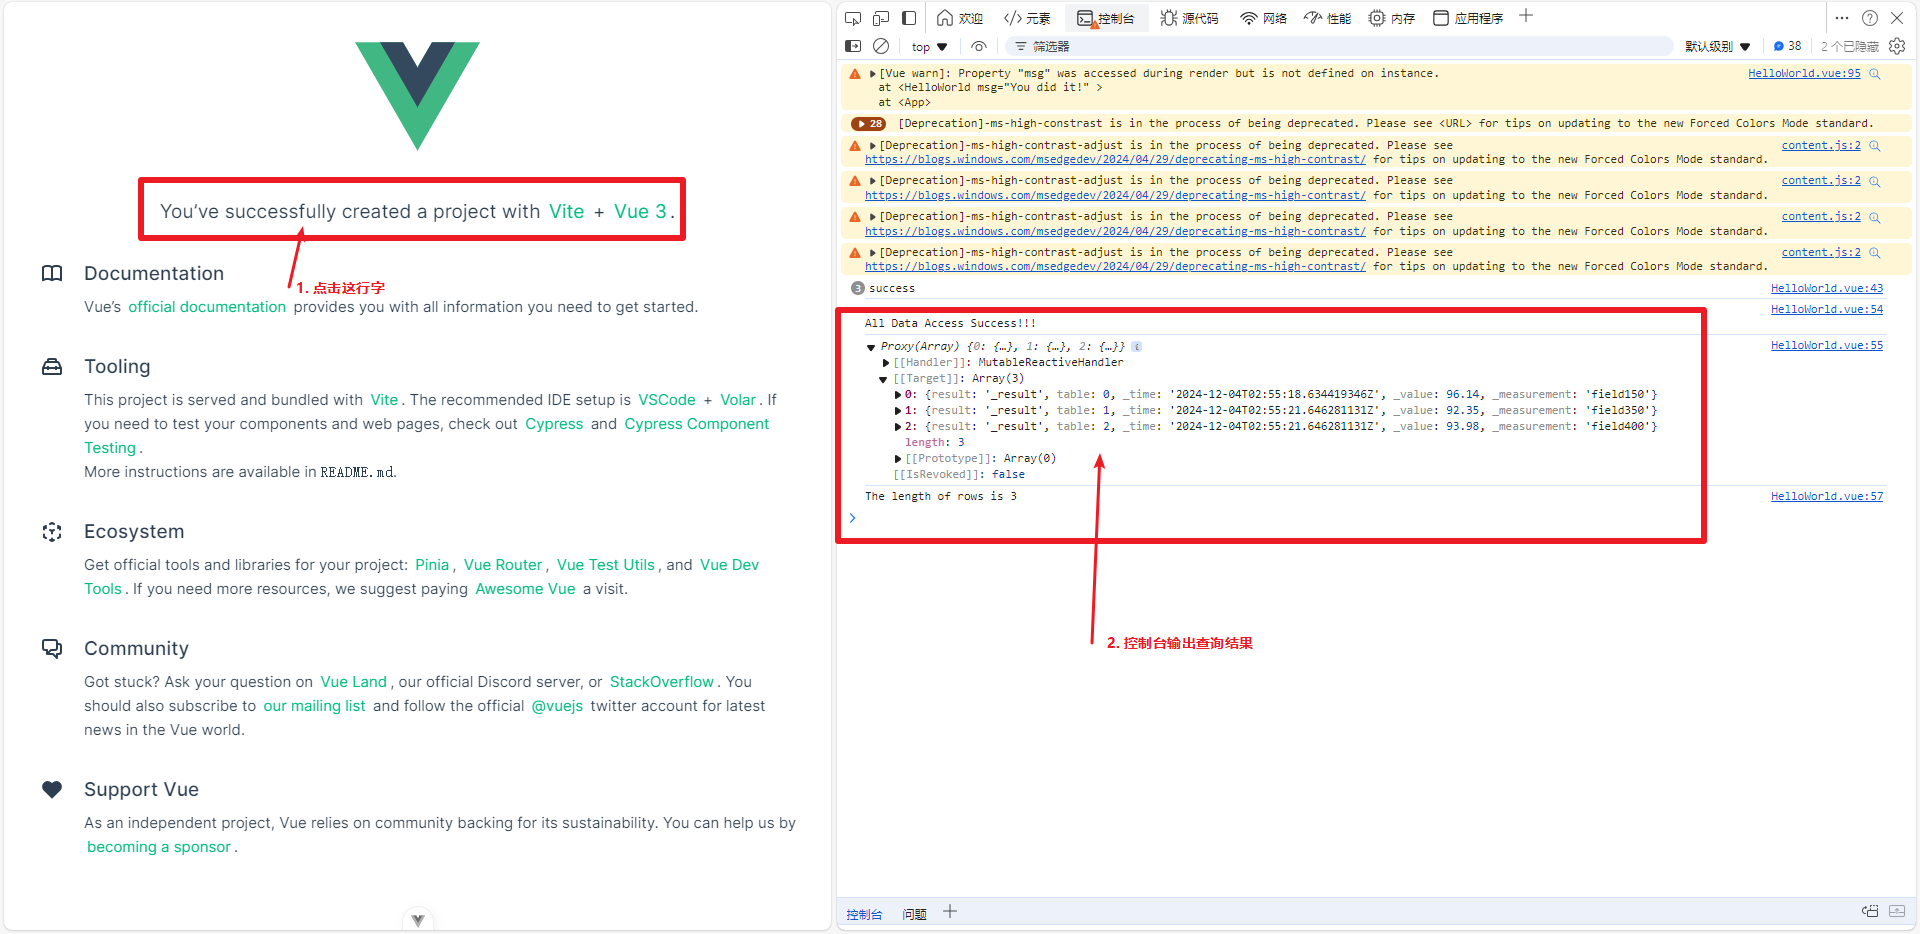Switch to the 元素 elements tab
The width and height of the screenshot is (1920, 934).
[x=1027, y=18]
